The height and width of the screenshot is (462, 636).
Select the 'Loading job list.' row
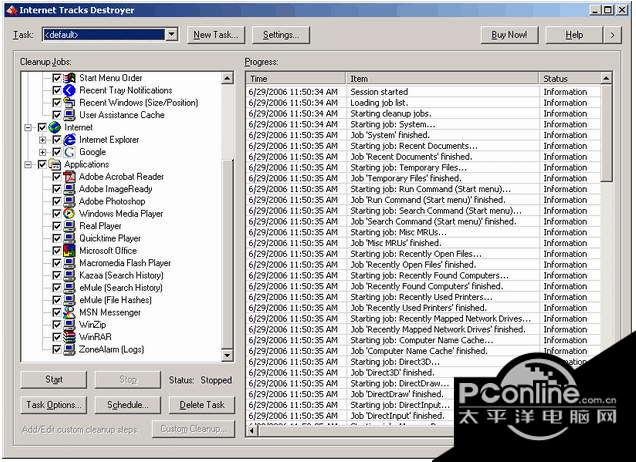[x=423, y=103]
